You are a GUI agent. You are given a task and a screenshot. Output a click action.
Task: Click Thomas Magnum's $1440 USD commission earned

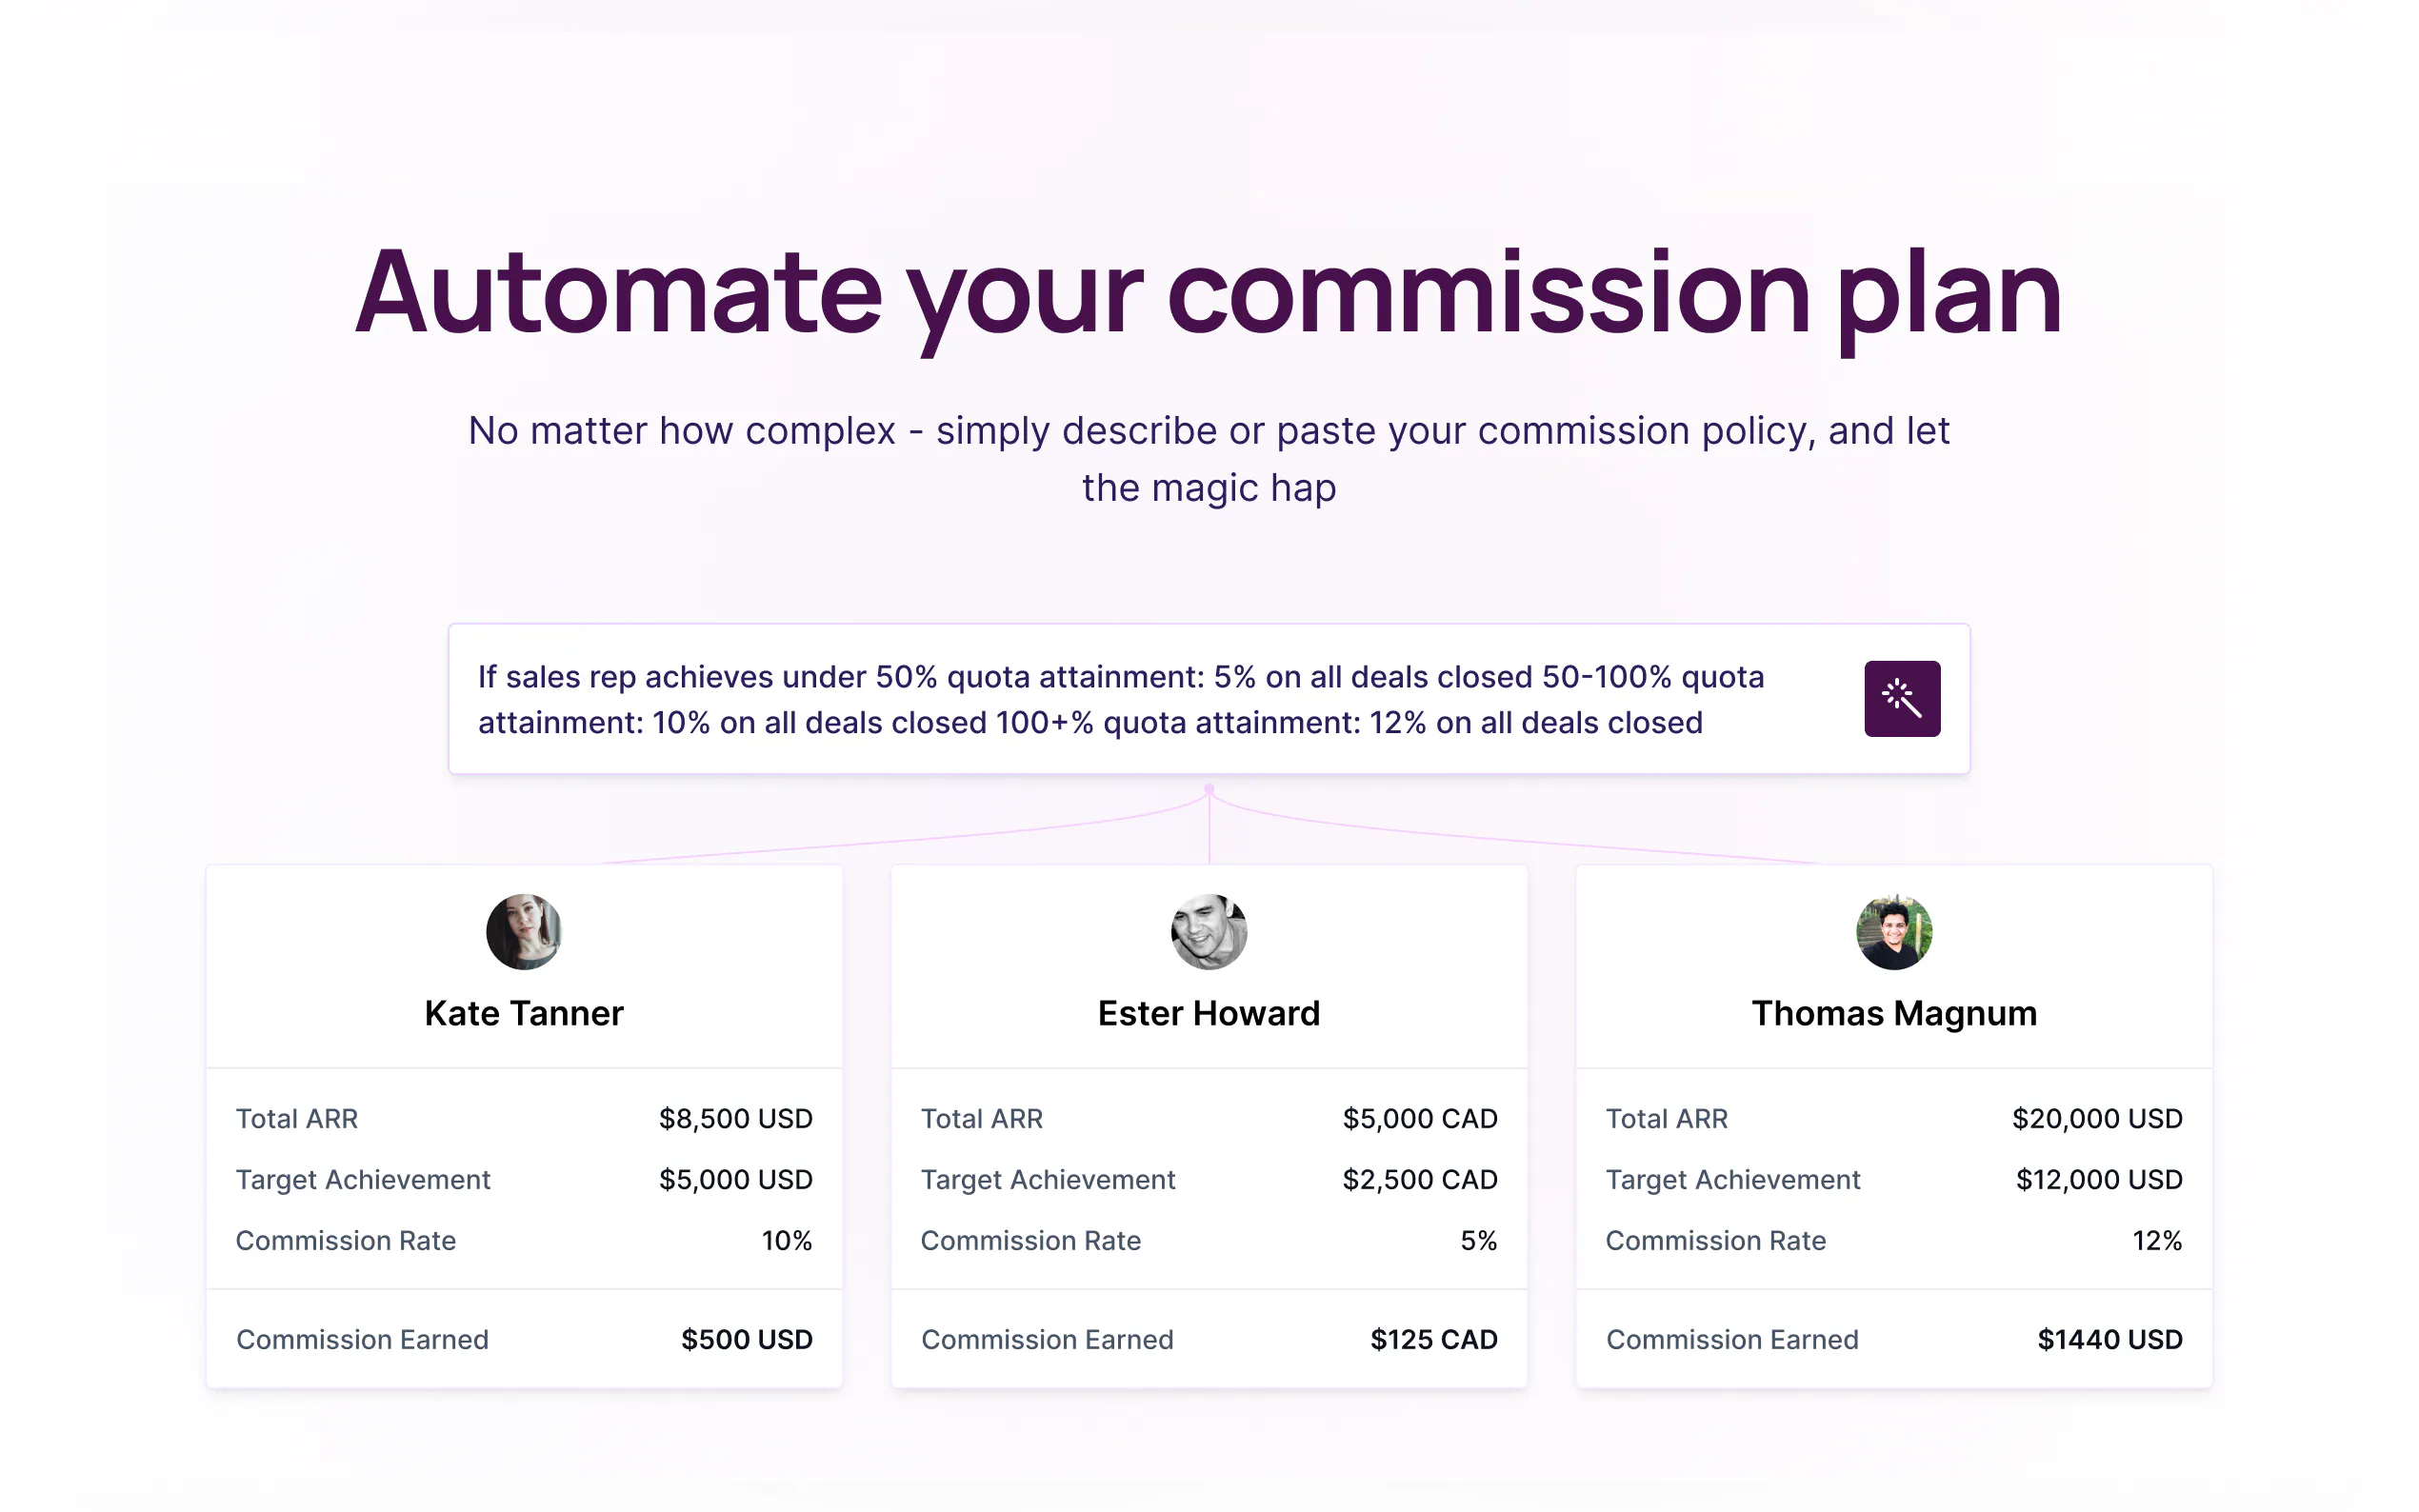2109,1339
